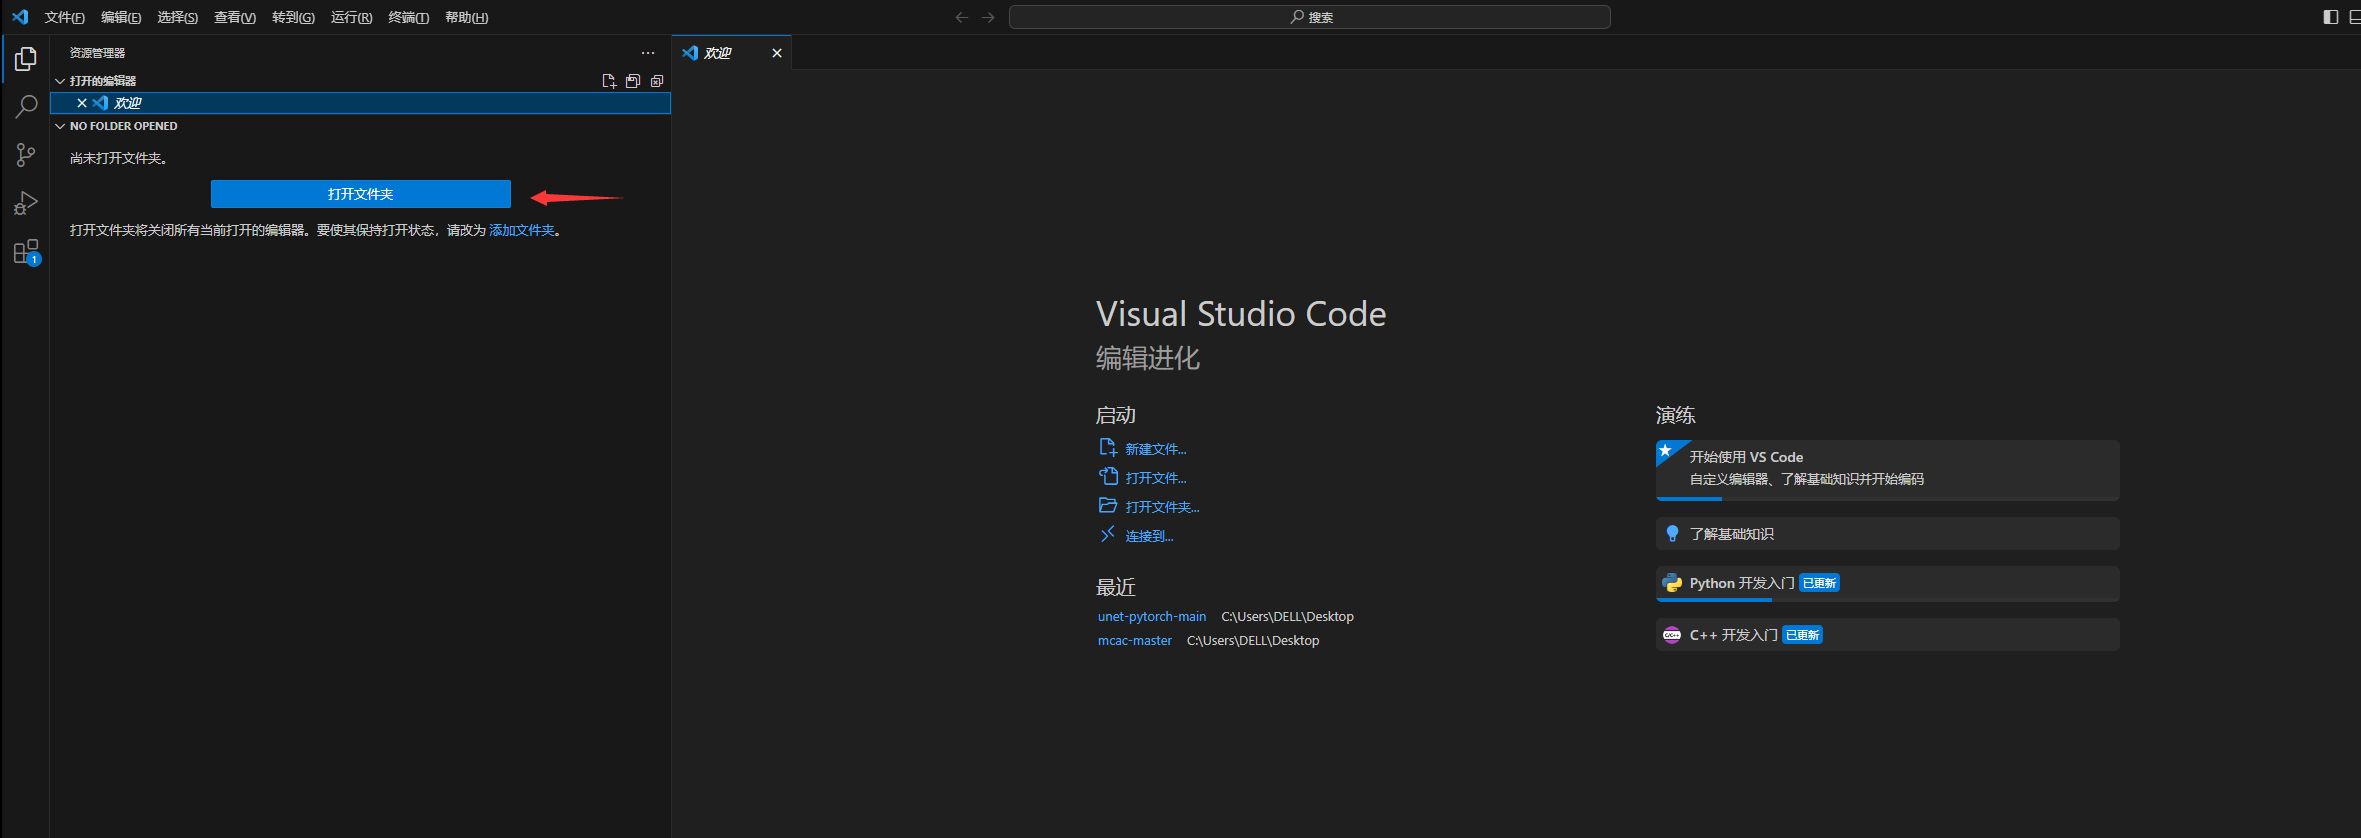The image size is (2361, 838).
Task: Click the VS Code logo in title bar
Action: pos(20,17)
